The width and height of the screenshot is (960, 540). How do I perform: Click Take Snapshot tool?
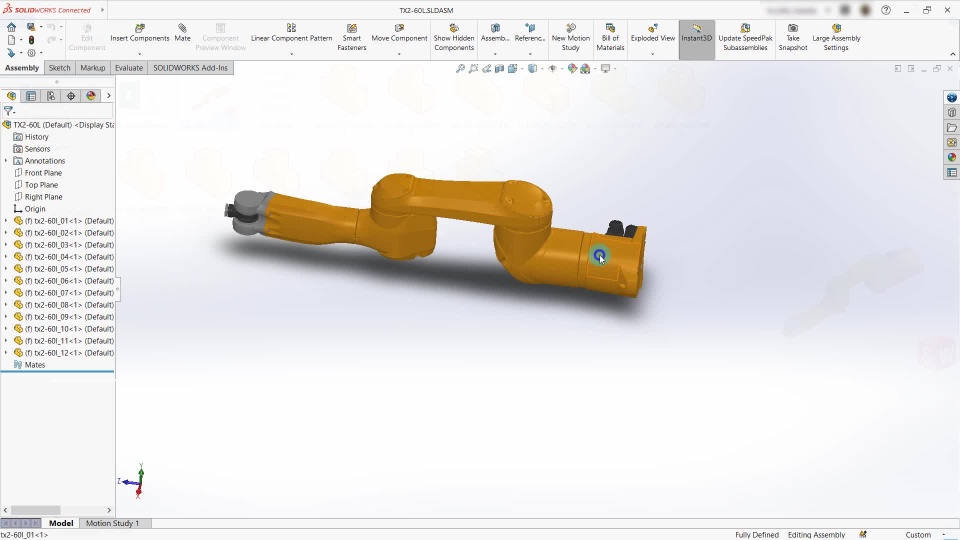tap(793, 37)
